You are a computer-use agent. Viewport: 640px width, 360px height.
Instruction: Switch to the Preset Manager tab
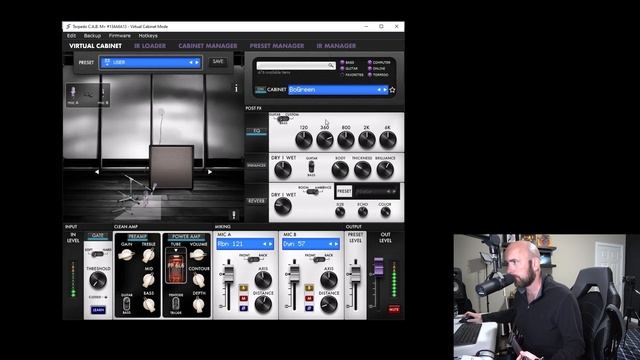point(277,46)
